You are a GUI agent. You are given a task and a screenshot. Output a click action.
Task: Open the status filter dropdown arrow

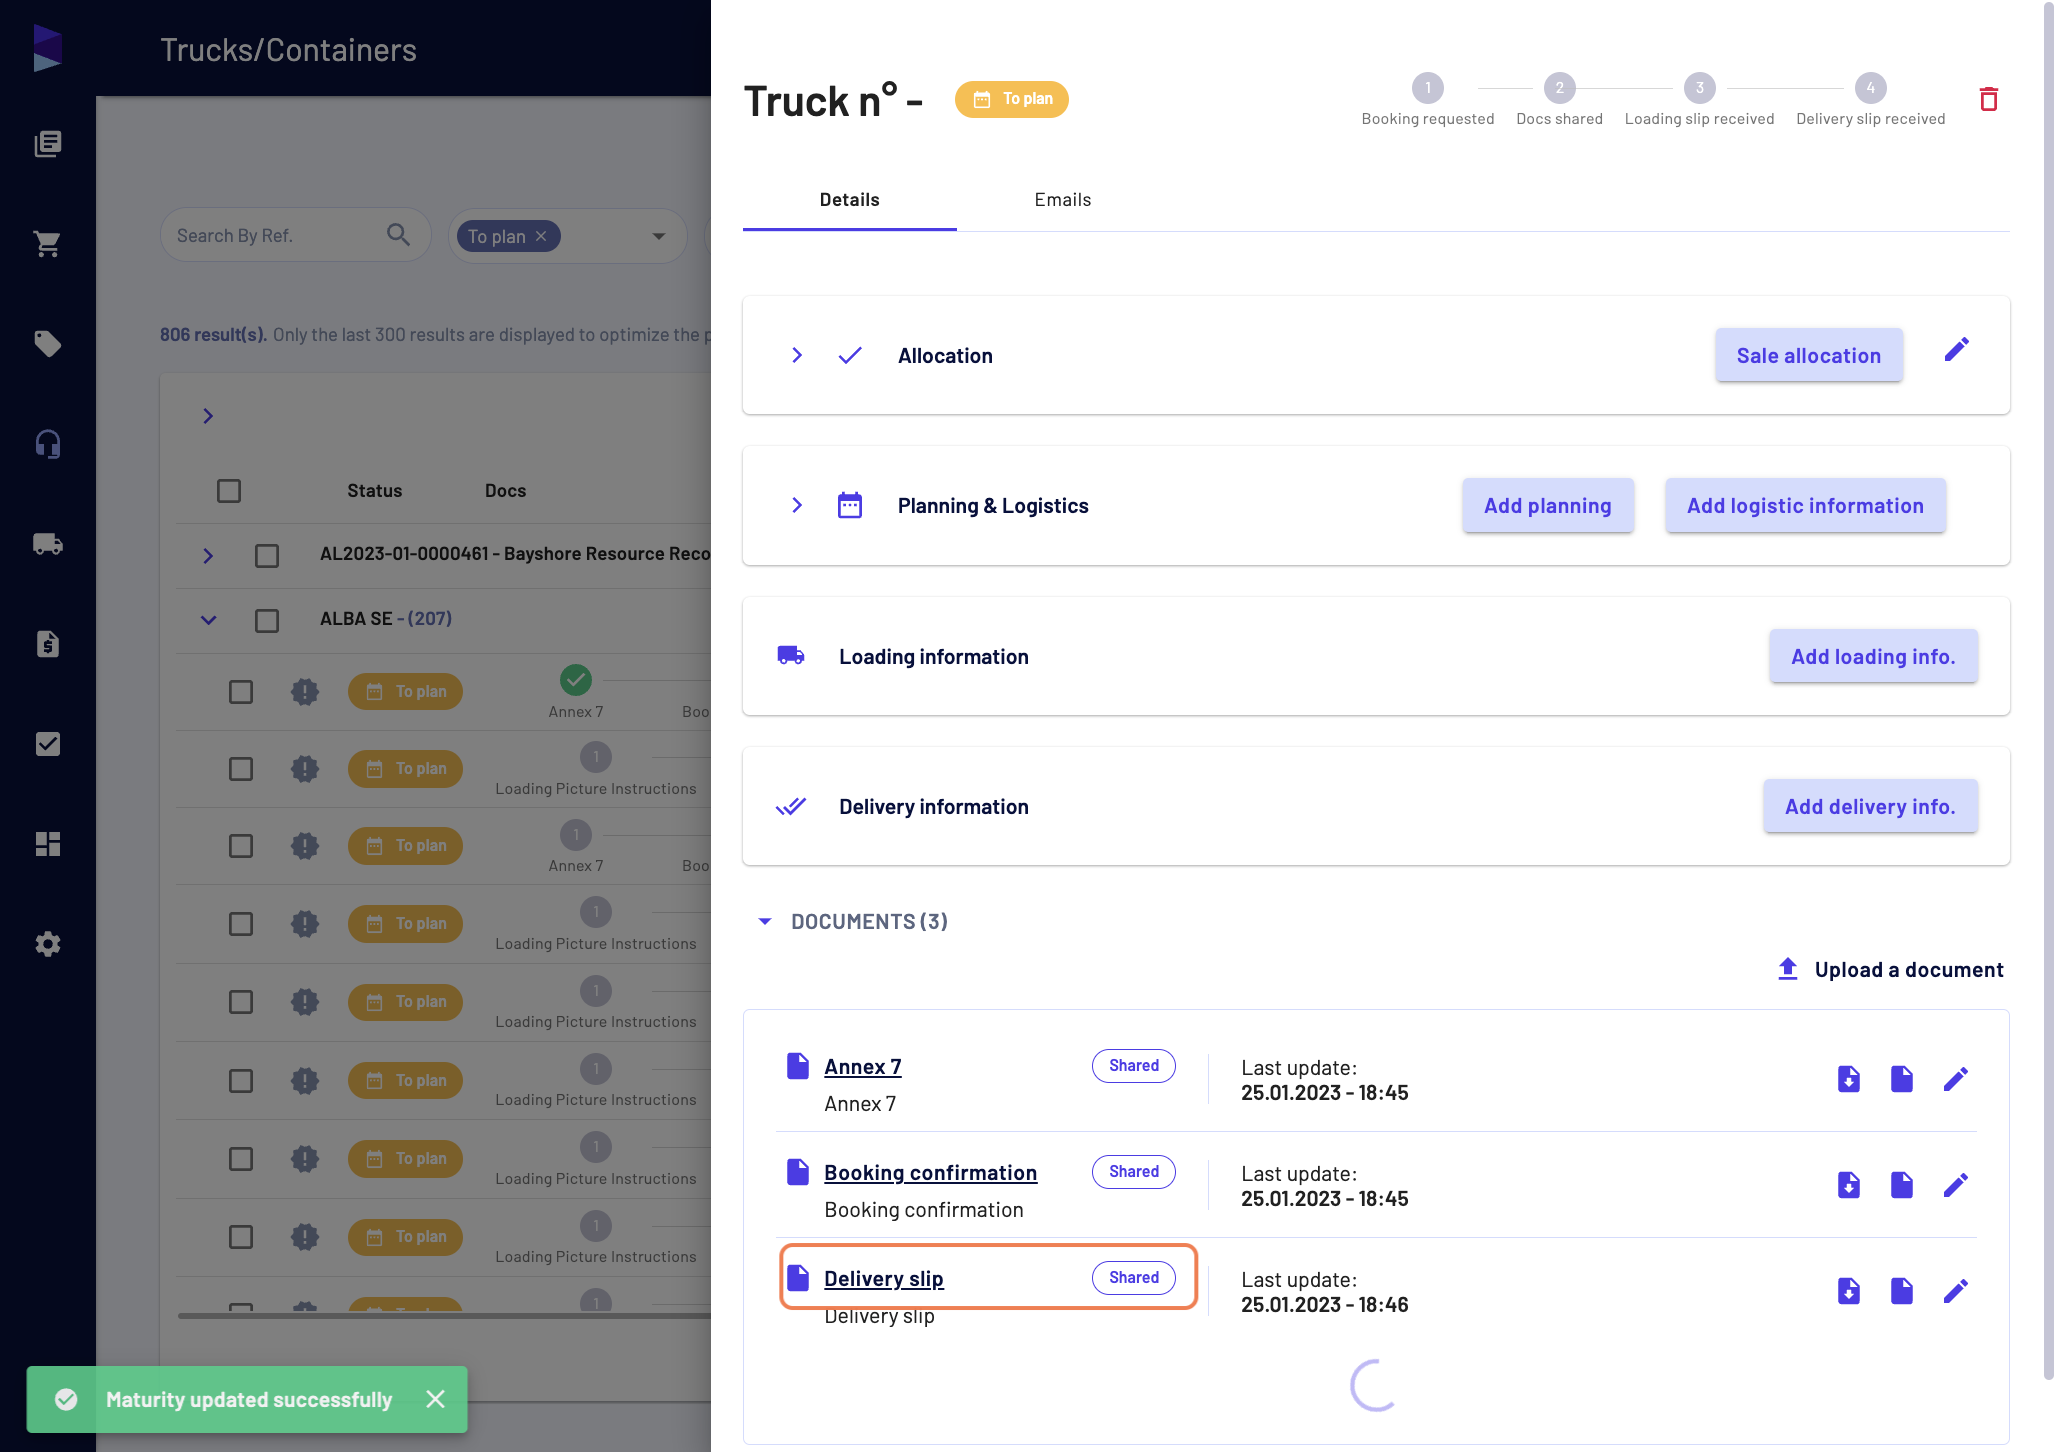click(658, 236)
